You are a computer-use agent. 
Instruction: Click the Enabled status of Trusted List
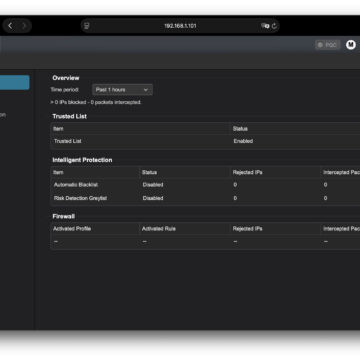tap(243, 141)
